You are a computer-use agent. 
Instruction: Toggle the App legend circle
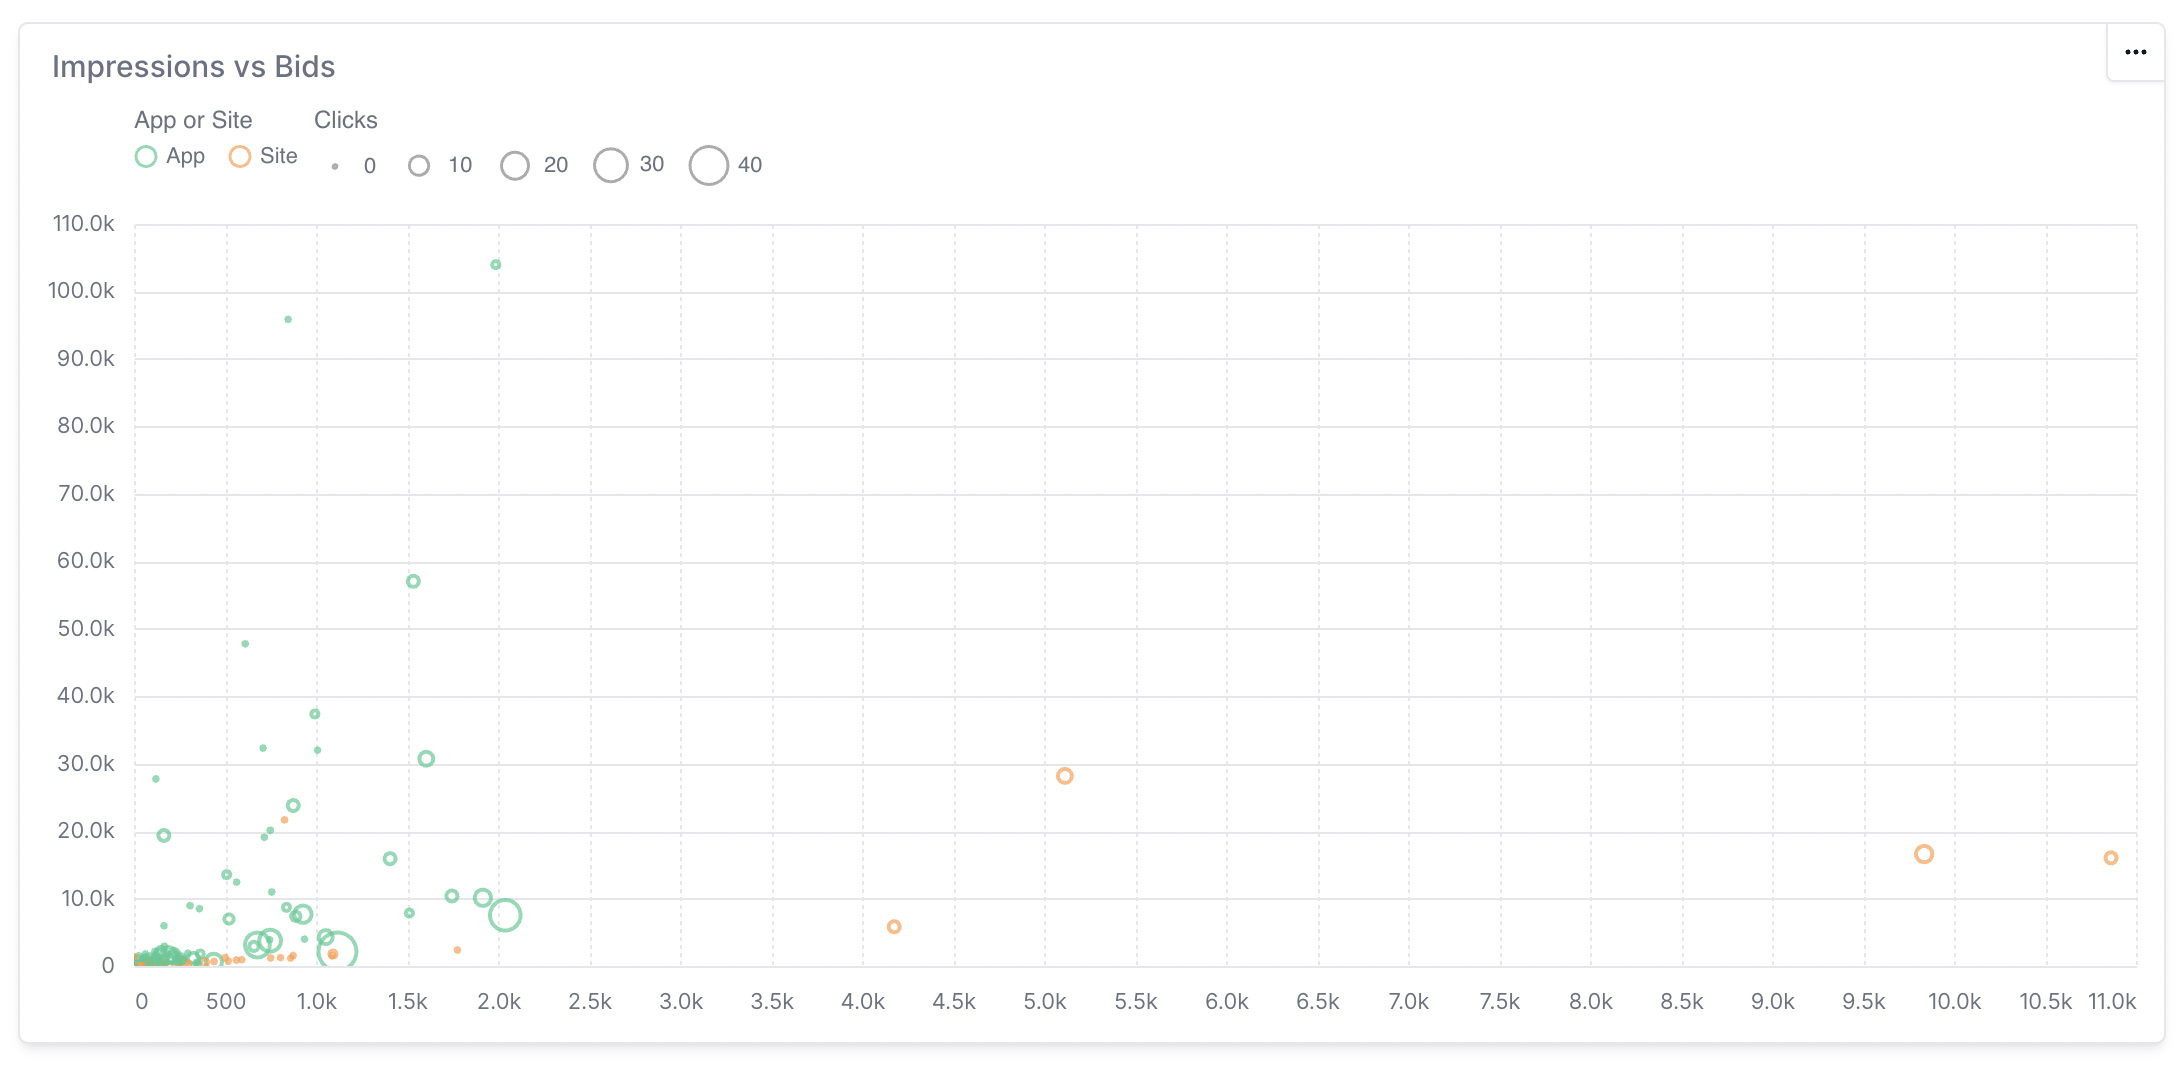(146, 156)
